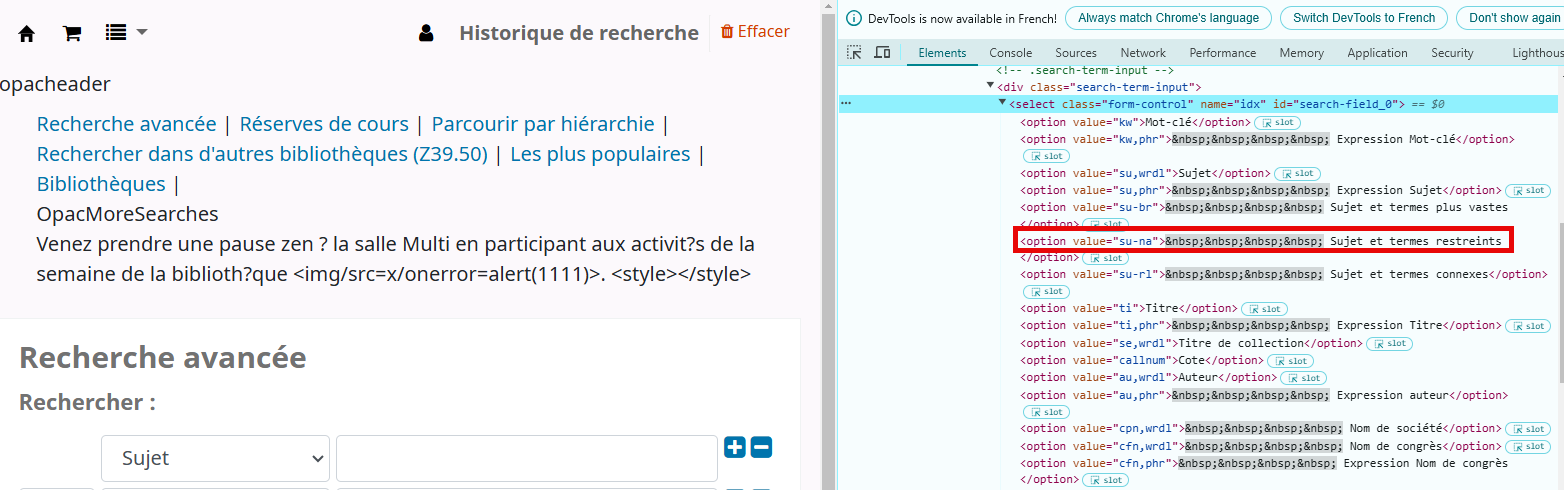This screenshot has width=1564, height=490.
Task: Select option value="au,phr" Expression auteur line
Action: [x=1264, y=395]
